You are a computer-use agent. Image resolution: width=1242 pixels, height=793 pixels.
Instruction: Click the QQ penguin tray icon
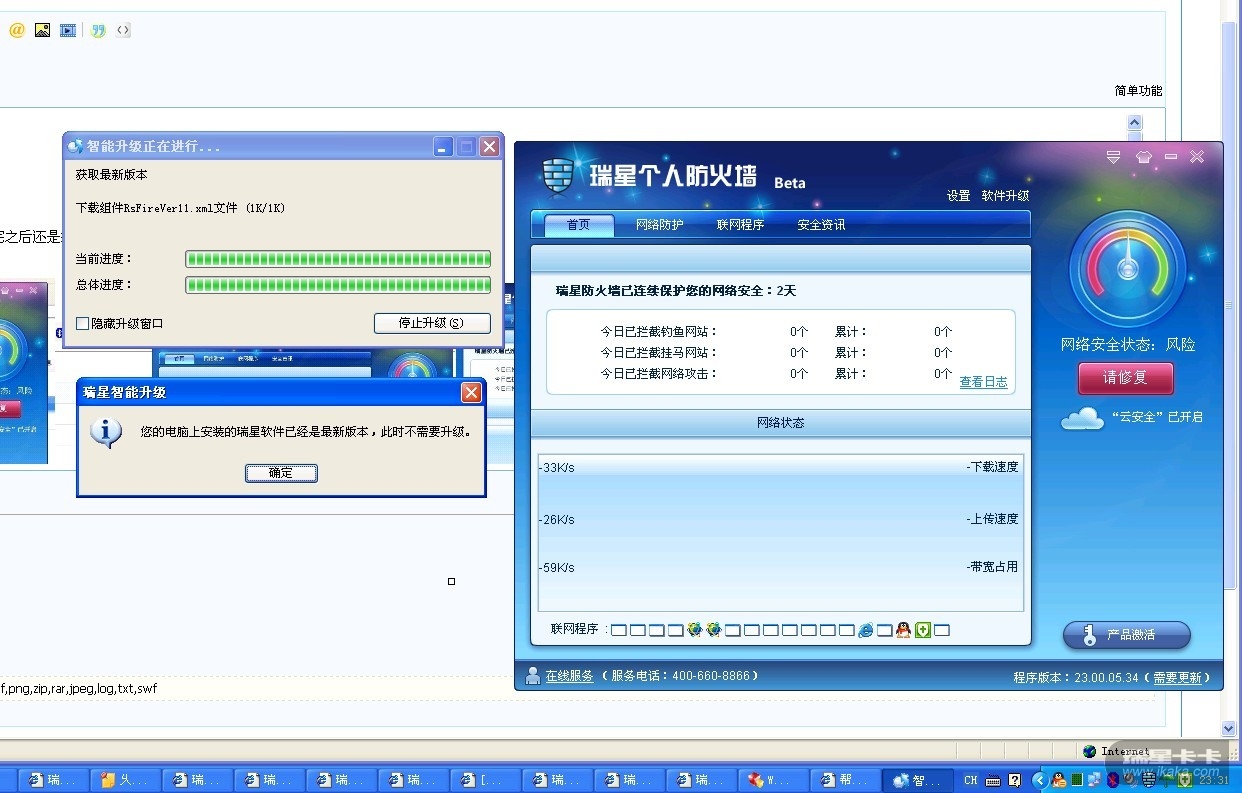(1059, 780)
